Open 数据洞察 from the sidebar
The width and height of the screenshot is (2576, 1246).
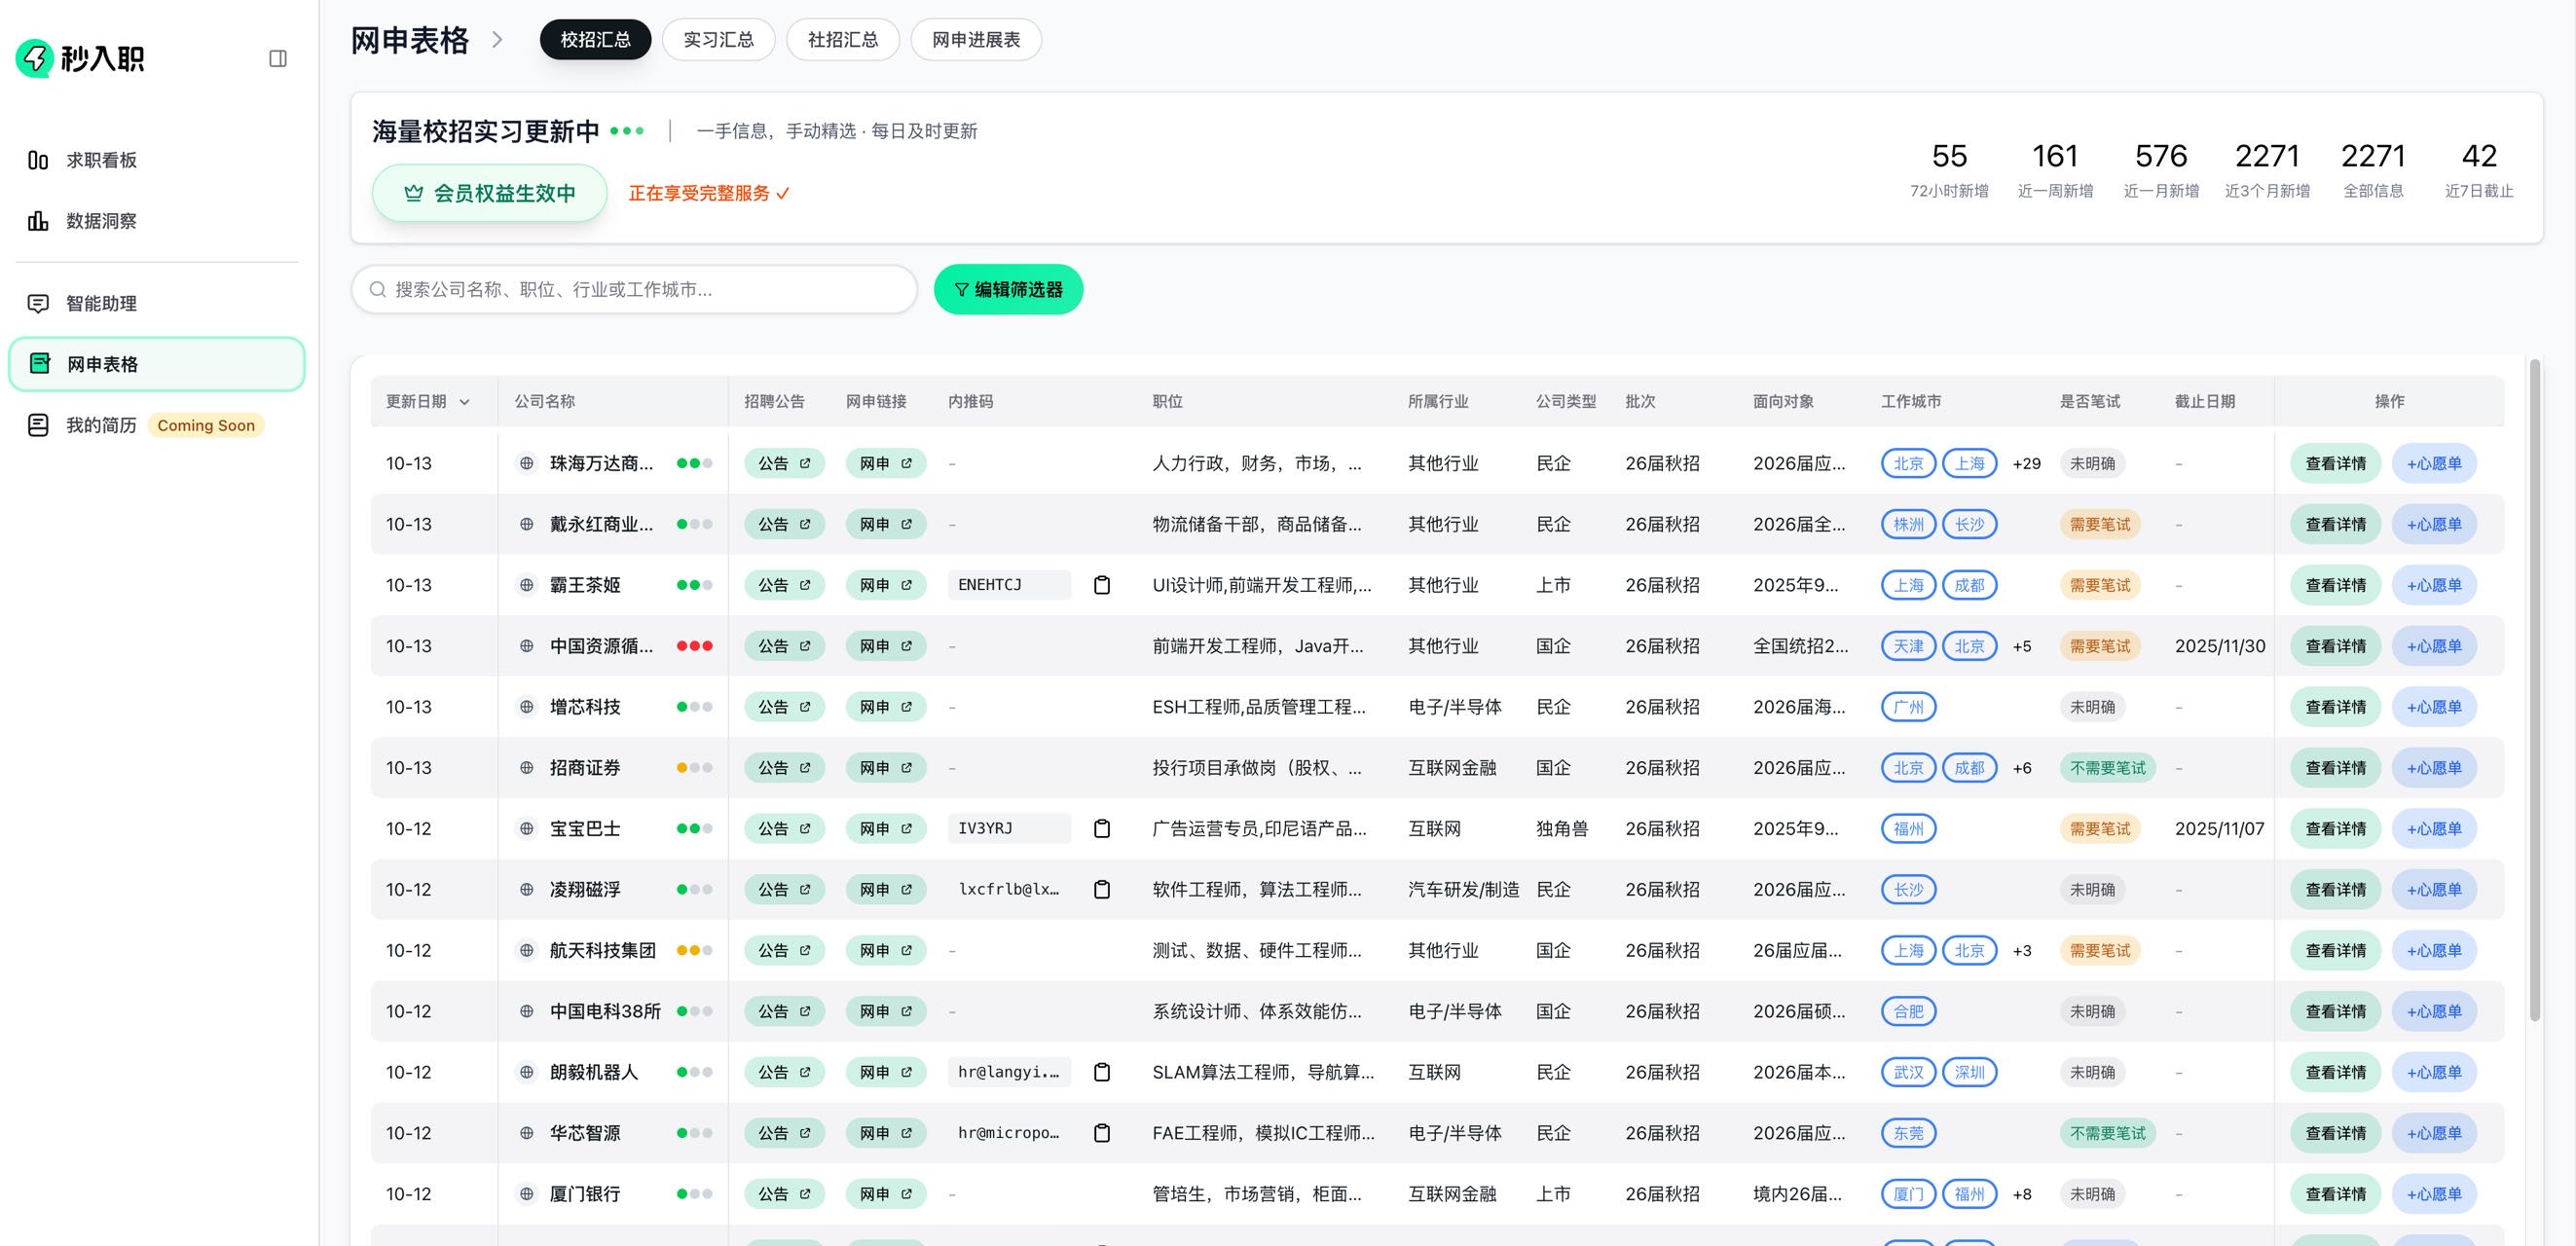(157, 221)
